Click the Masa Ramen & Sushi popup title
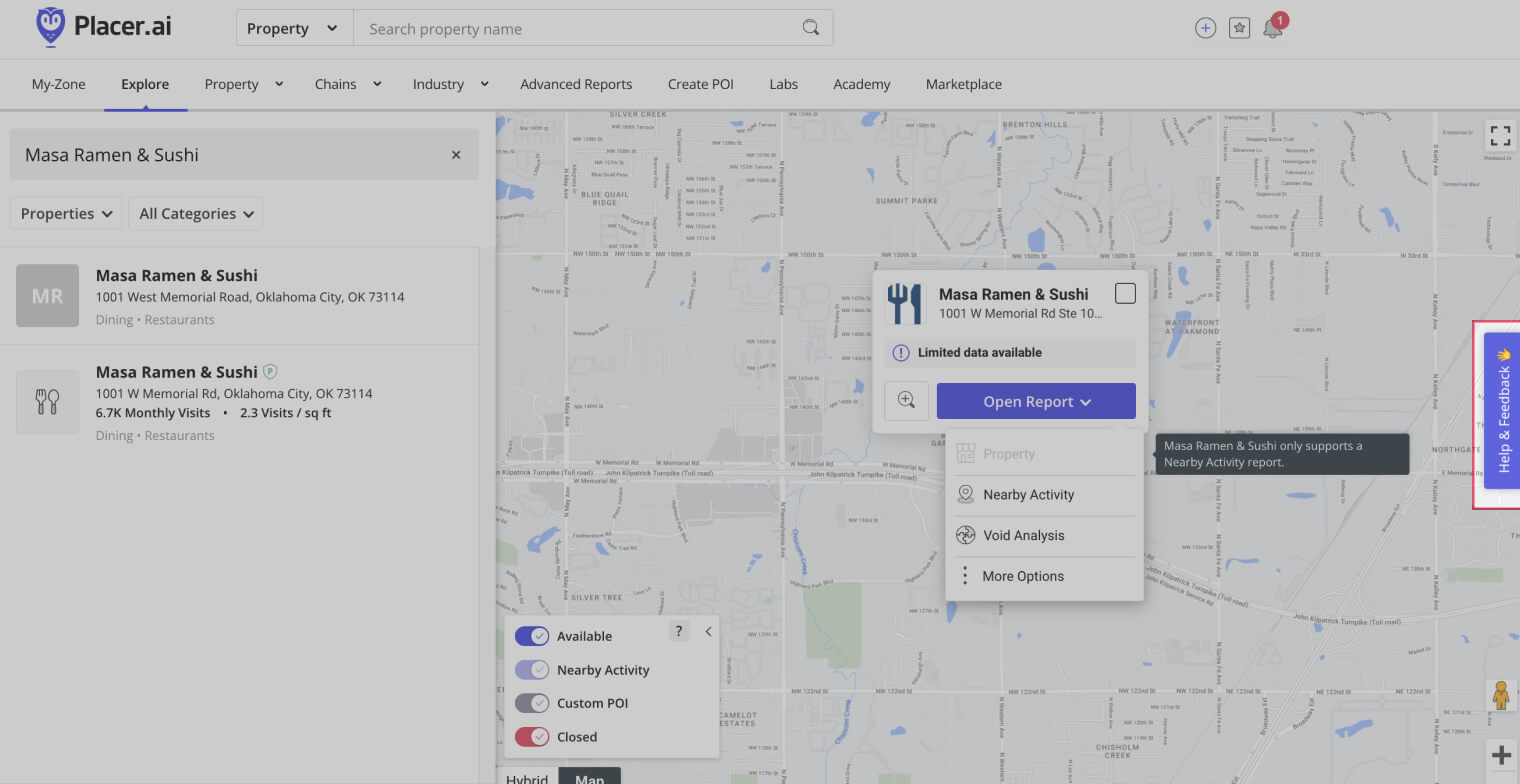 pyautogui.click(x=1013, y=294)
